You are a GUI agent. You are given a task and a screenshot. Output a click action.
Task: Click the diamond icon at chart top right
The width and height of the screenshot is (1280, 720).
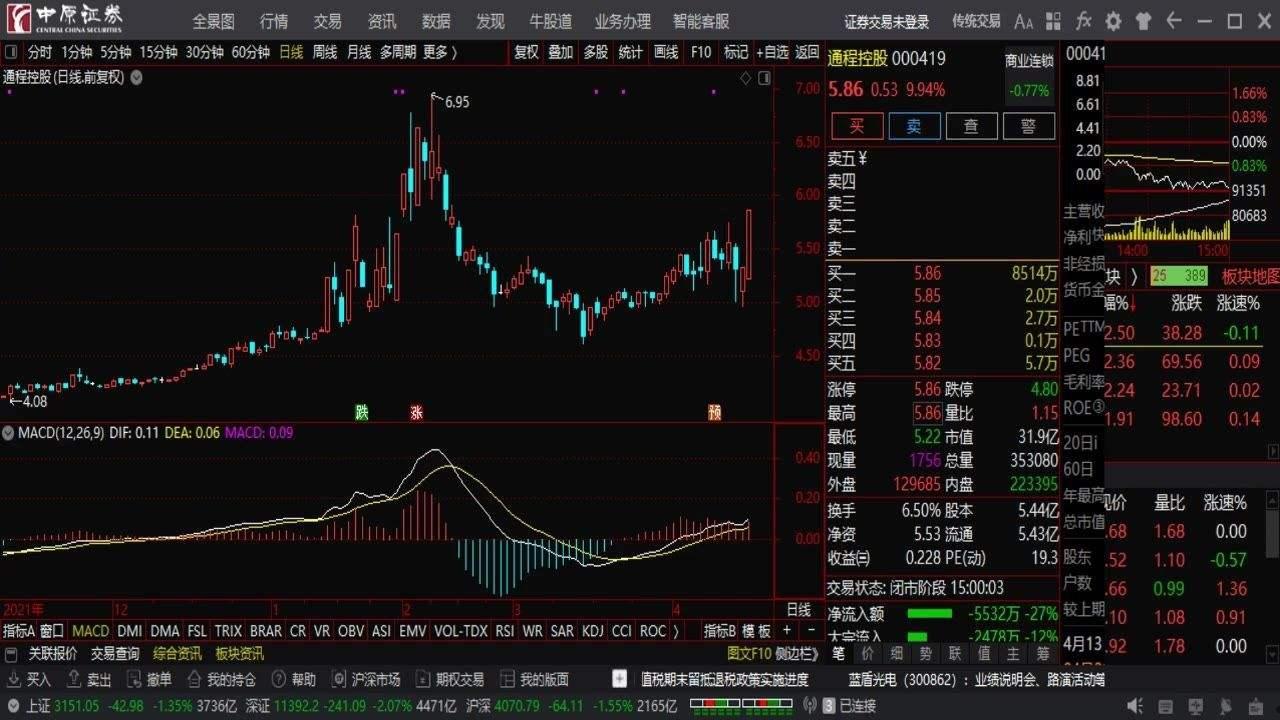(744, 77)
